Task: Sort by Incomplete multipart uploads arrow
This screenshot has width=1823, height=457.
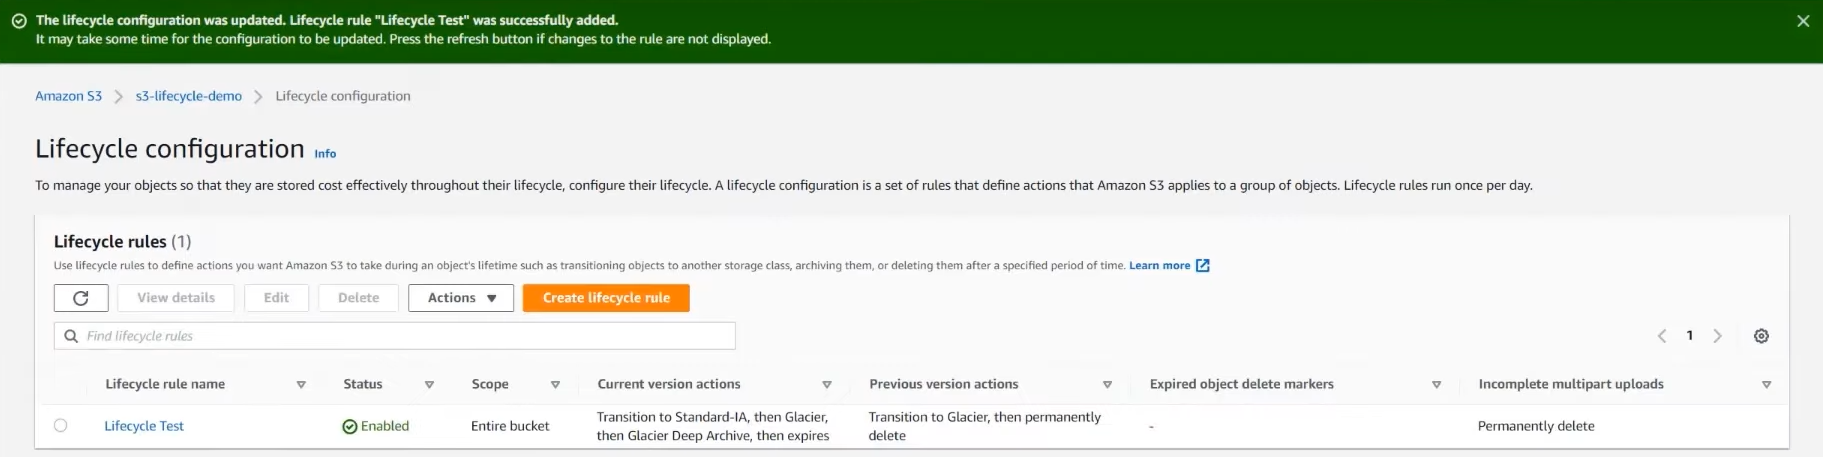Action: [1766, 385]
